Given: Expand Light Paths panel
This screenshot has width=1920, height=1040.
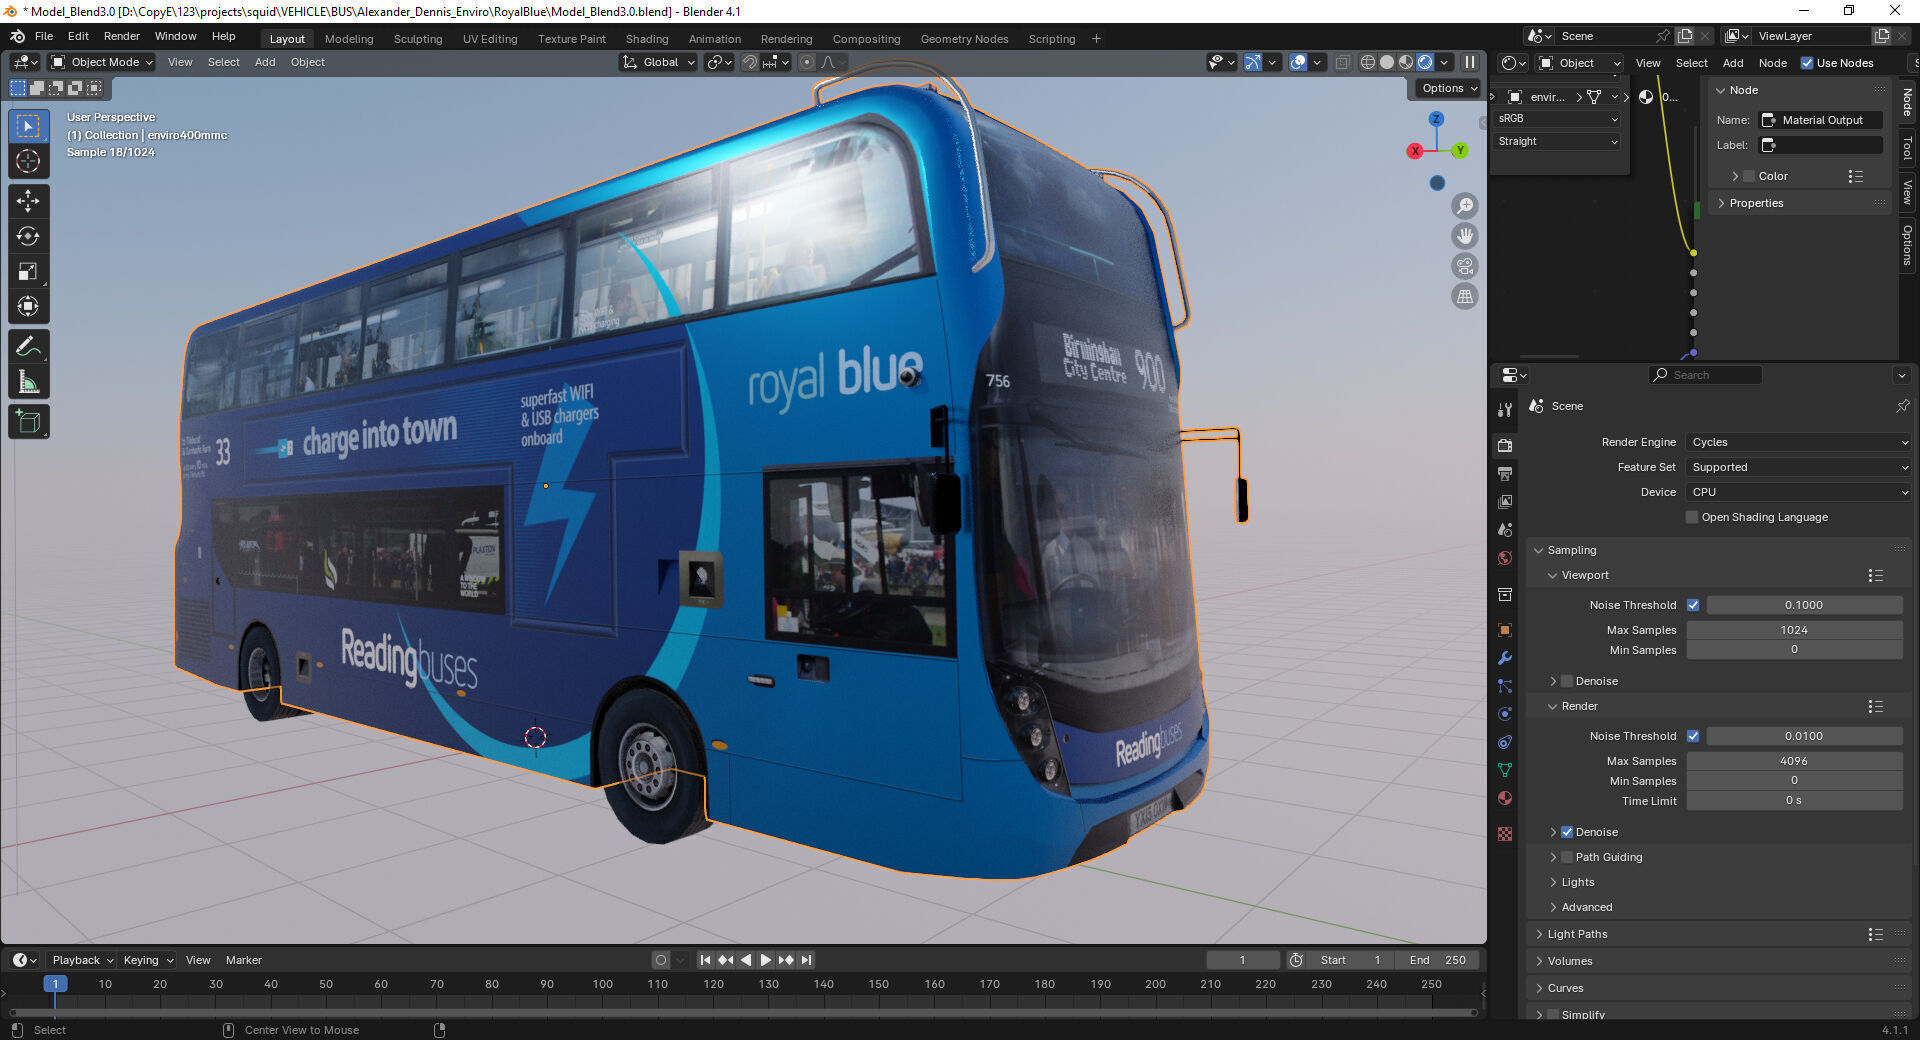Looking at the screenshot, I should tap(1577, 934).
